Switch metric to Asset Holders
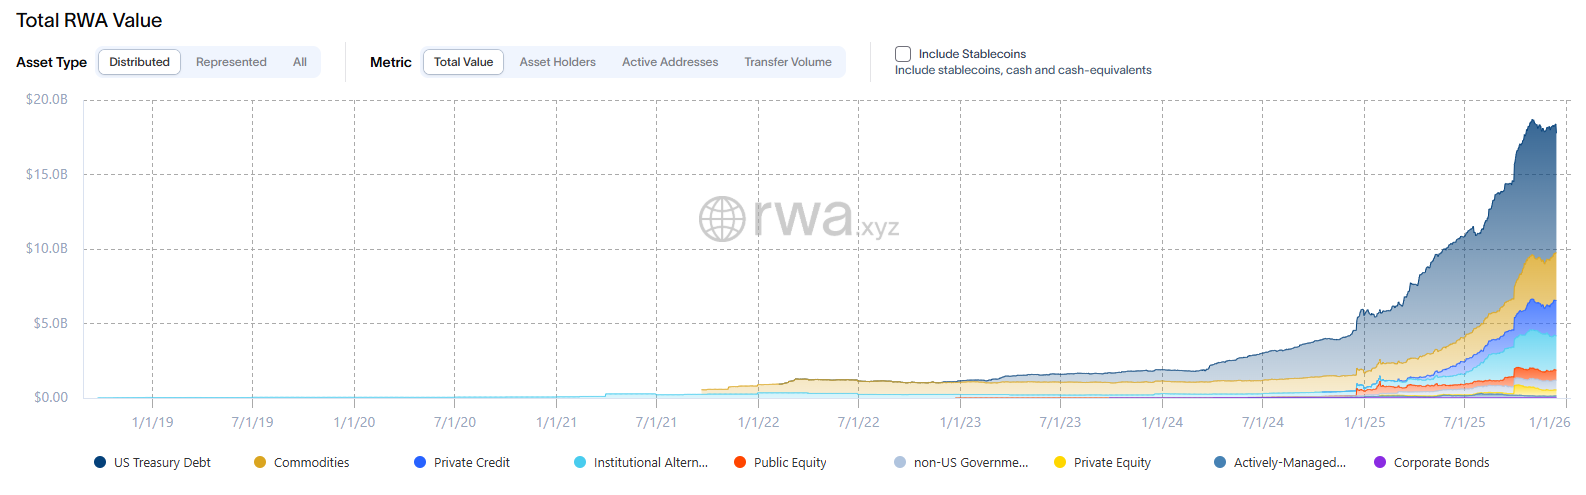The image size is (1586, 495). tap(557, 62)
